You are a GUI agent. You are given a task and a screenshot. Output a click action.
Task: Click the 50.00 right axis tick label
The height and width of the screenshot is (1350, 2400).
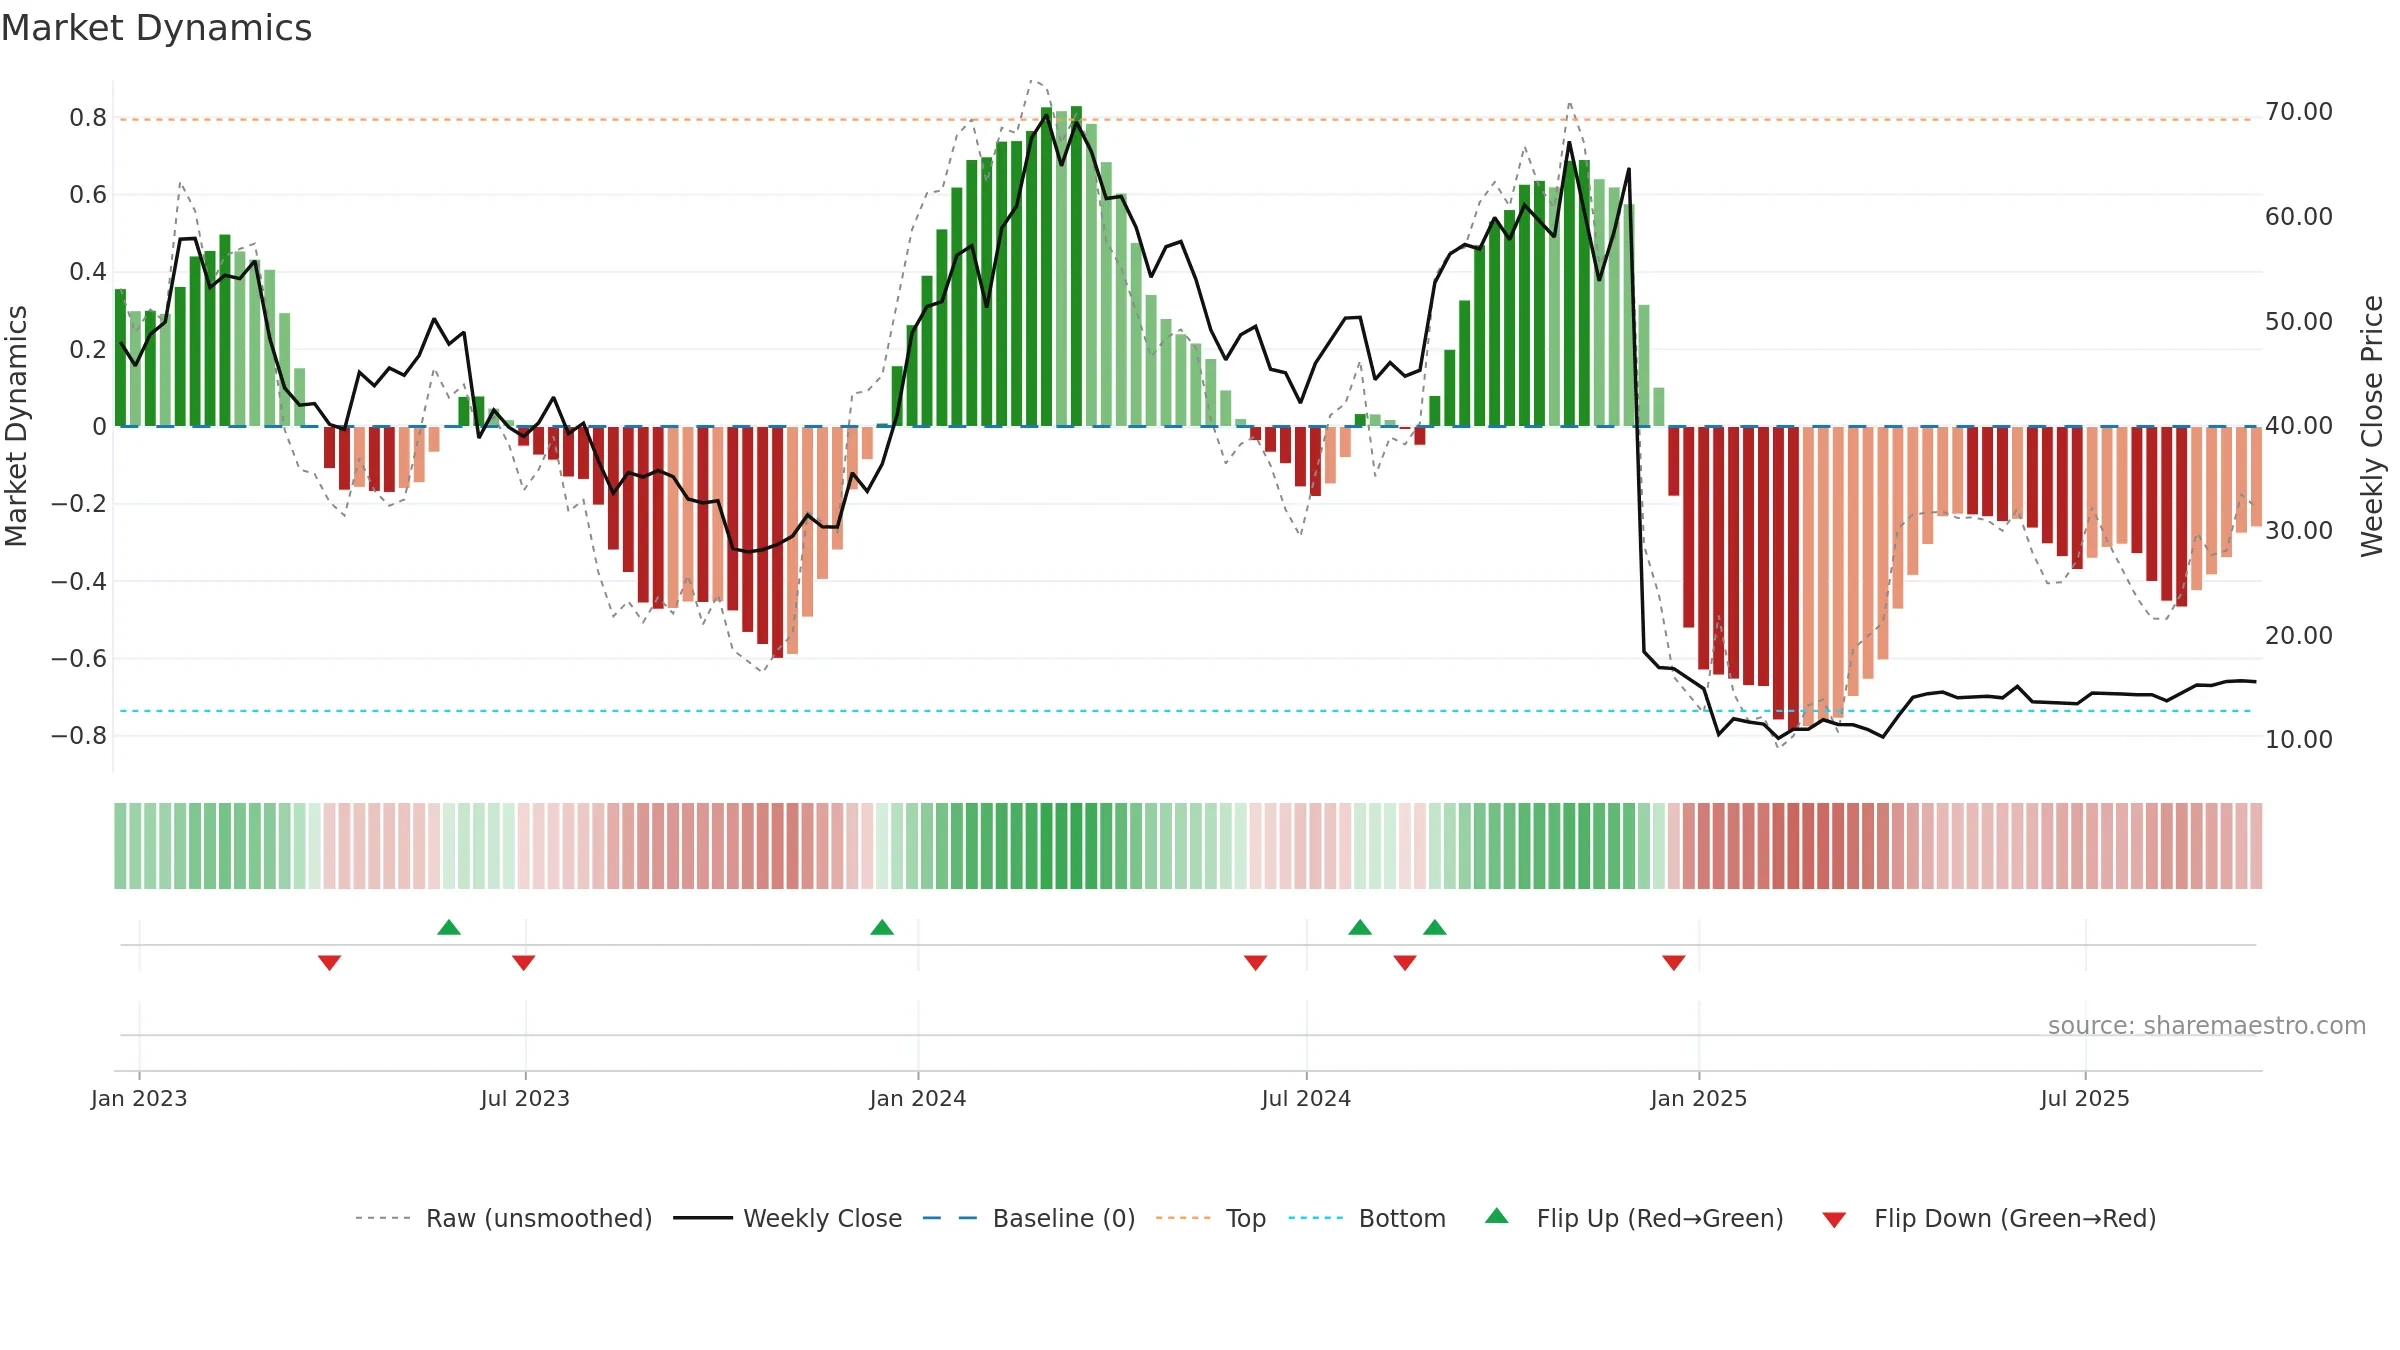coord(2299,322)
